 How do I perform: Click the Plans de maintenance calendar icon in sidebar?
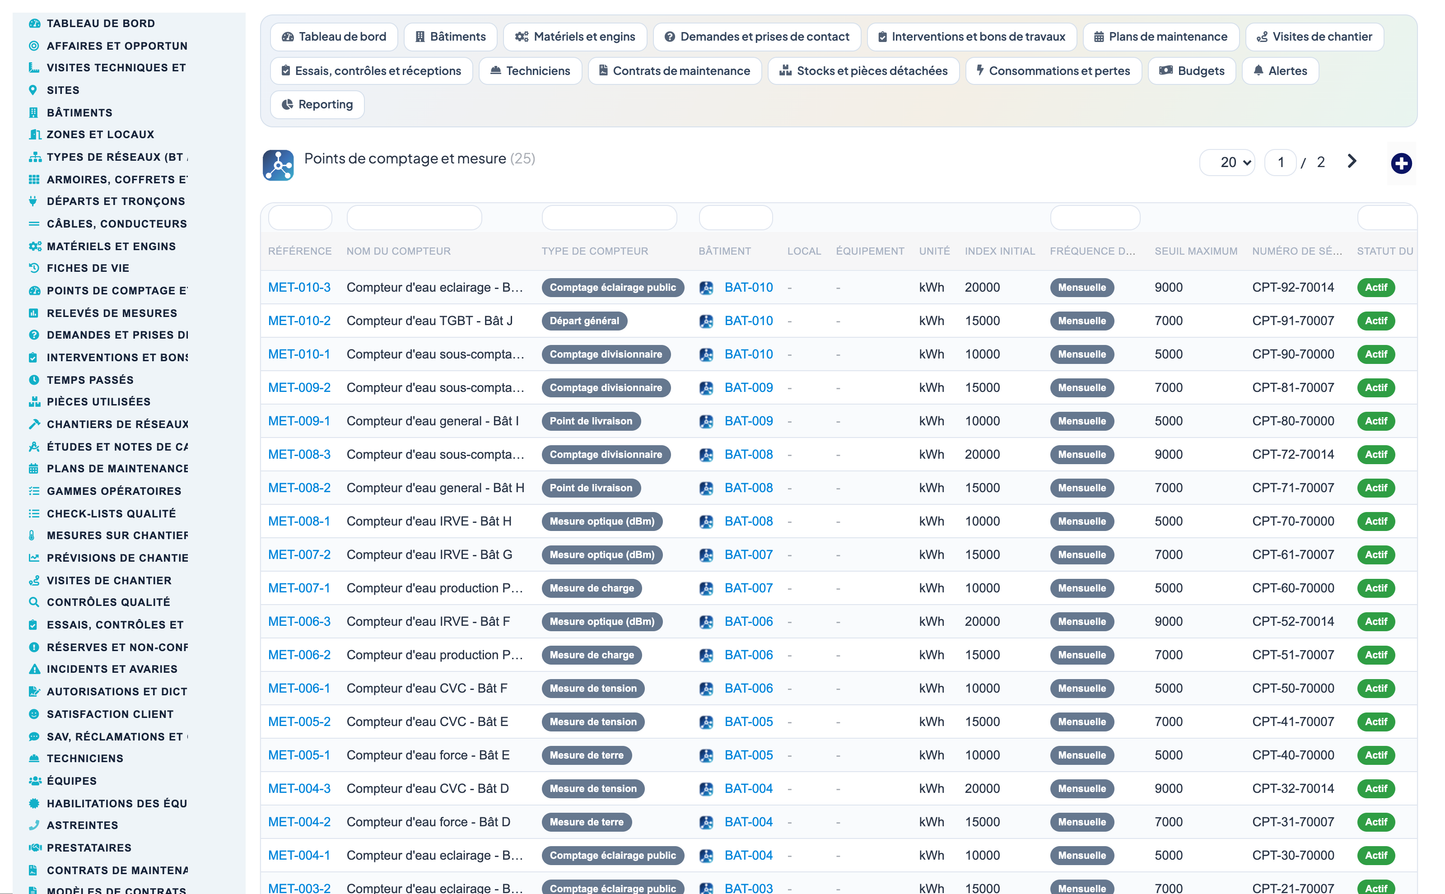(34, 468)
